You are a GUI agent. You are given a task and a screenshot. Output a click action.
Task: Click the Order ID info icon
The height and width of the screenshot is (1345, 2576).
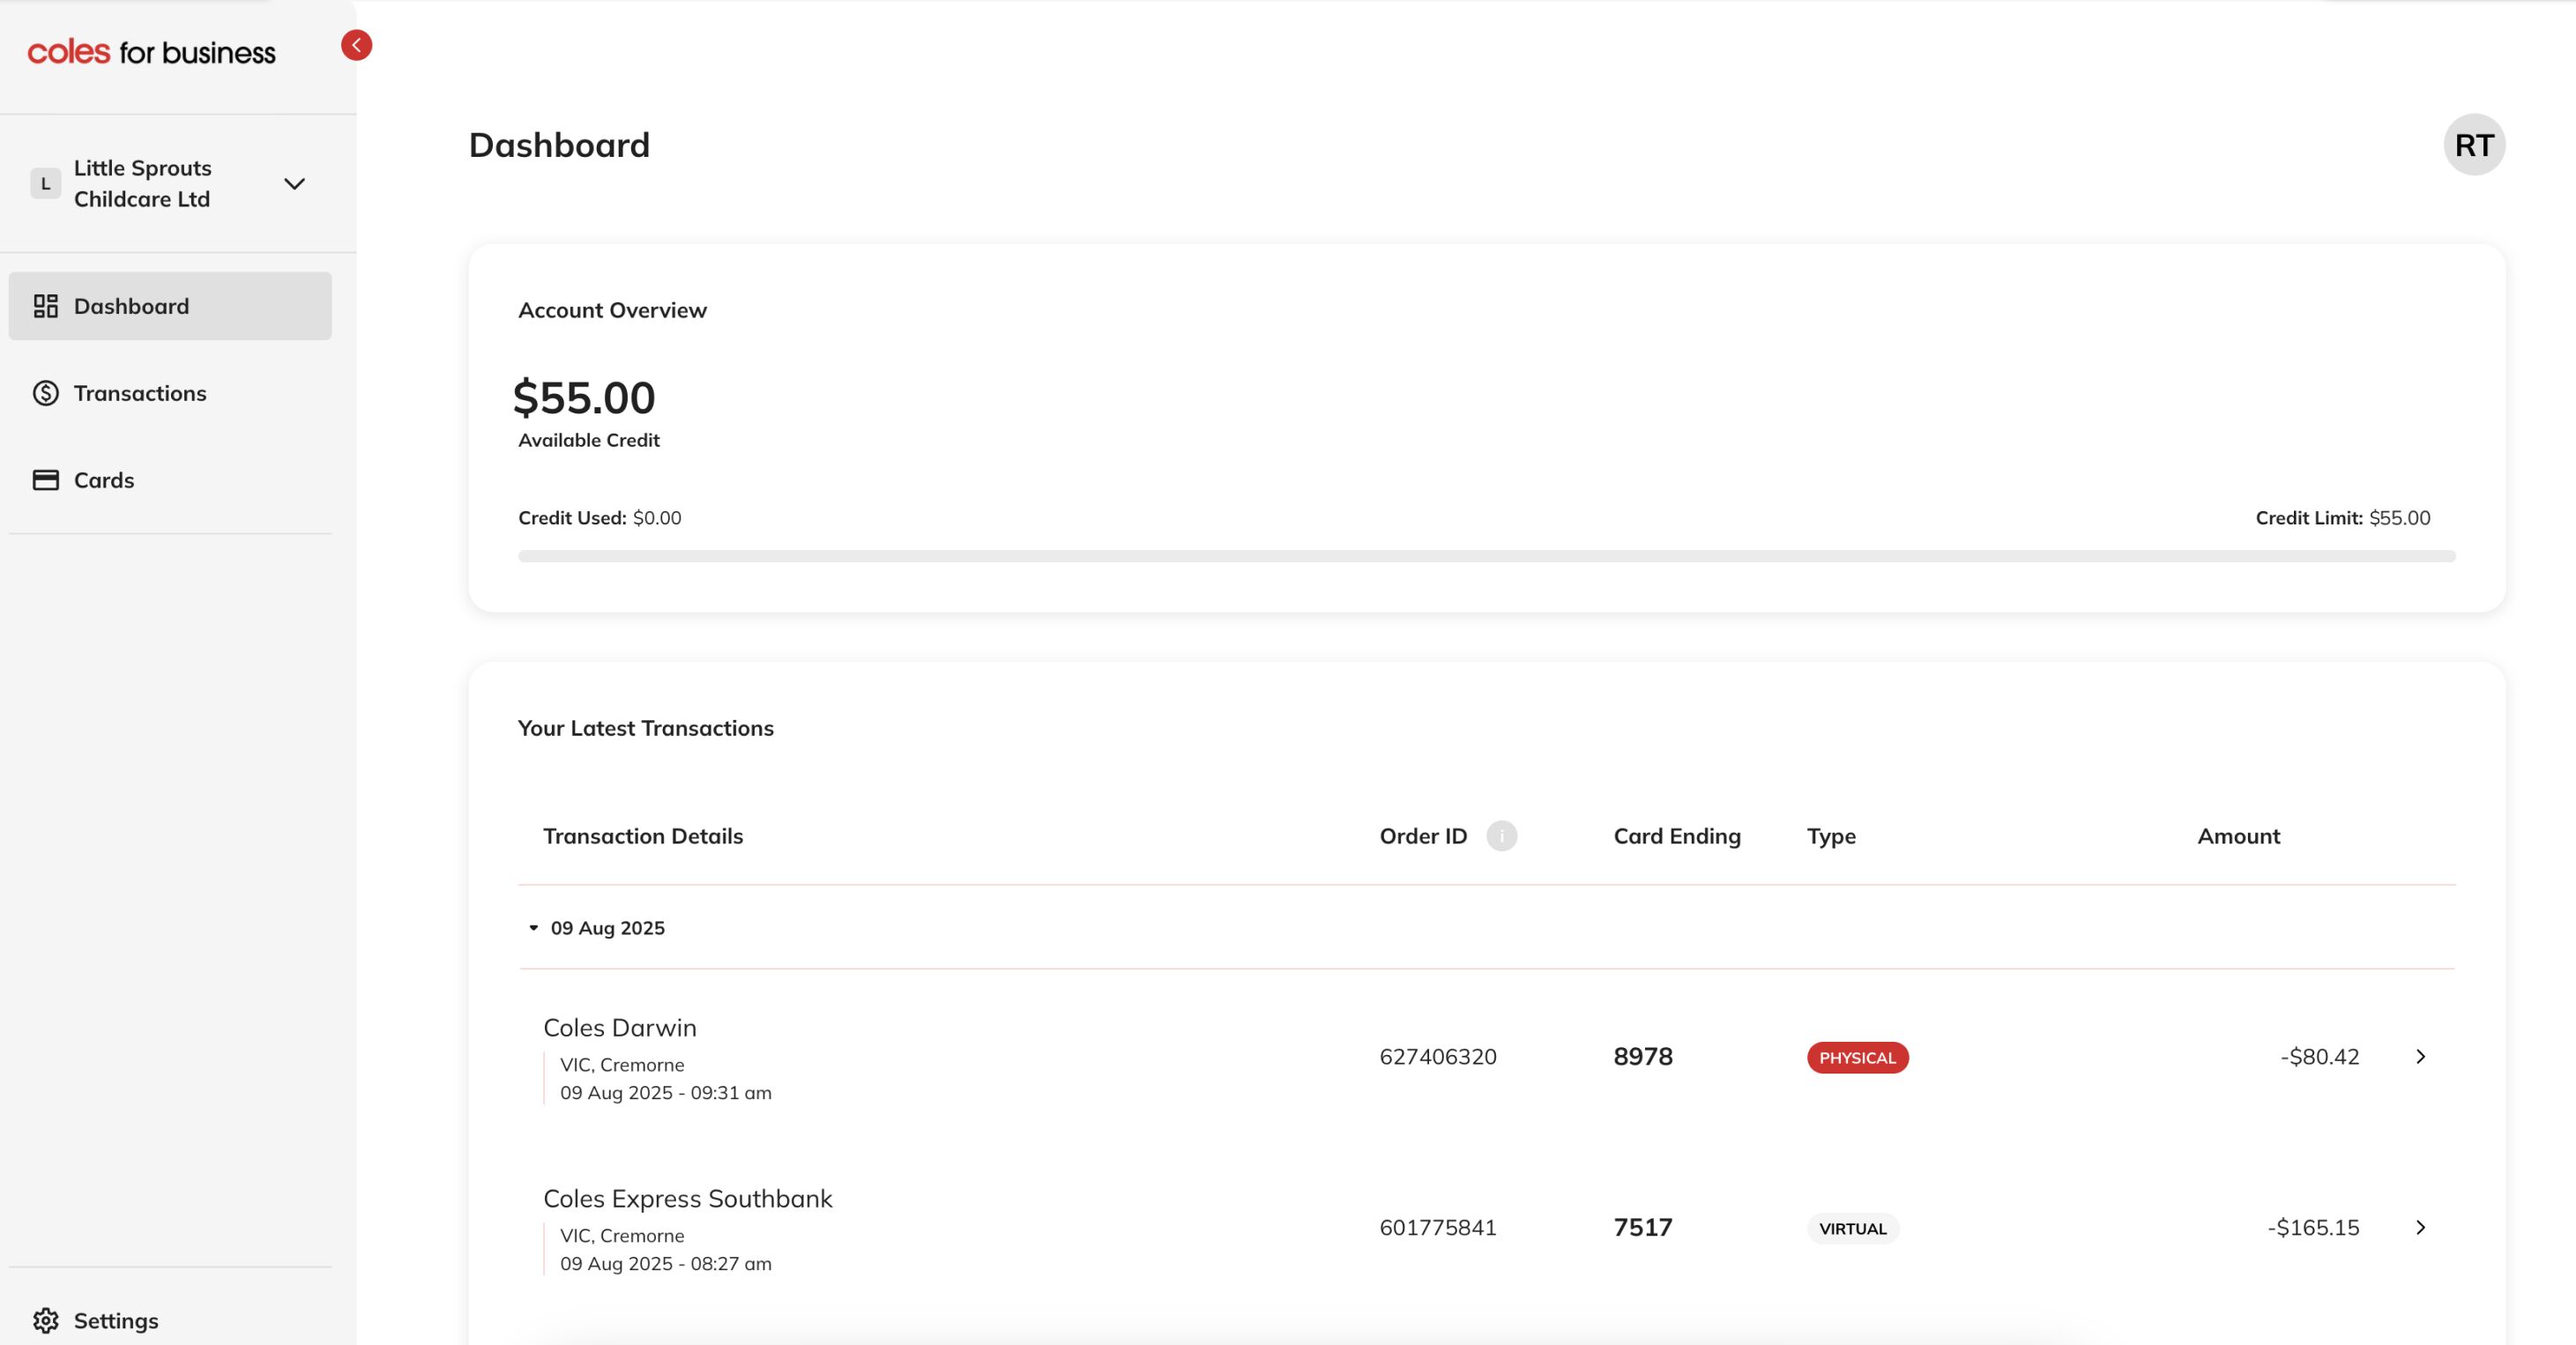pyautogui.click(x=1501, y=836)
